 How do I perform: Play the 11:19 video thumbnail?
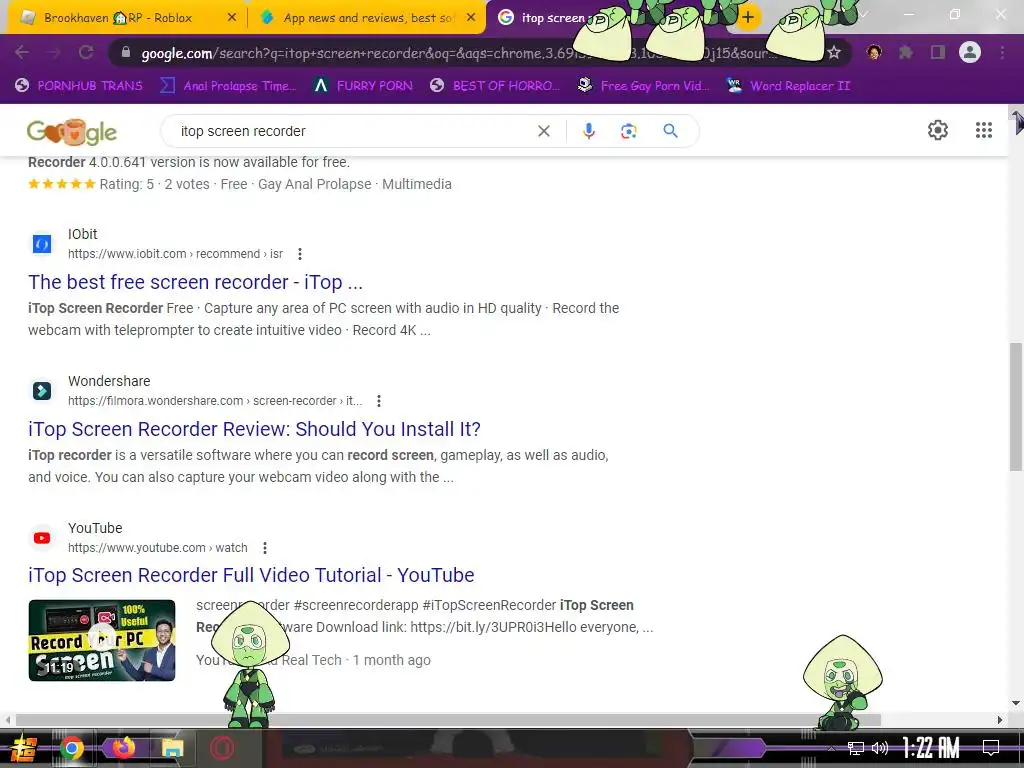(x=102, y=640)
